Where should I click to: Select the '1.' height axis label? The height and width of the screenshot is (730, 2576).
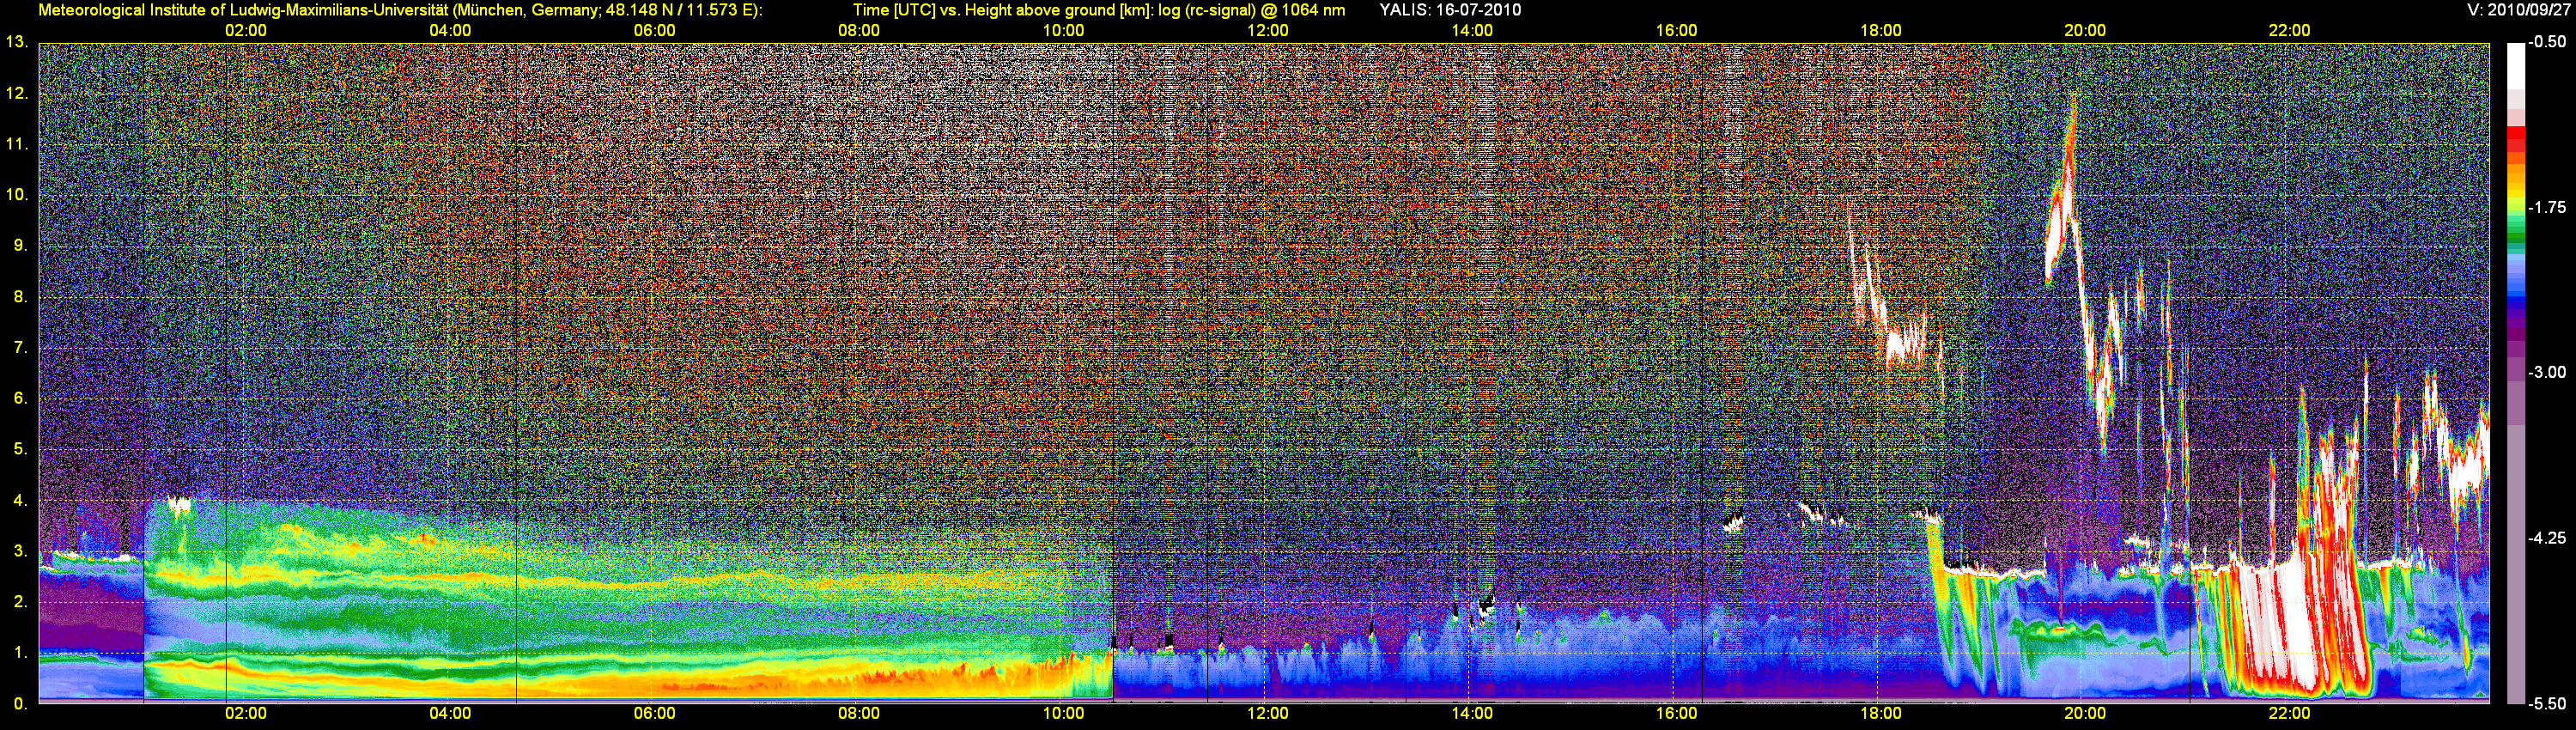[21, 653]
